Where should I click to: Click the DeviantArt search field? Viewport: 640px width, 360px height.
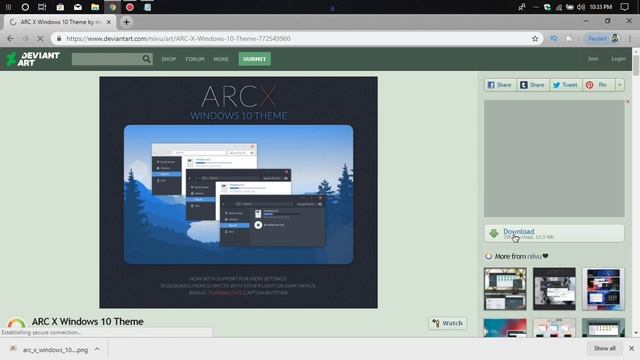coord(107,59)
